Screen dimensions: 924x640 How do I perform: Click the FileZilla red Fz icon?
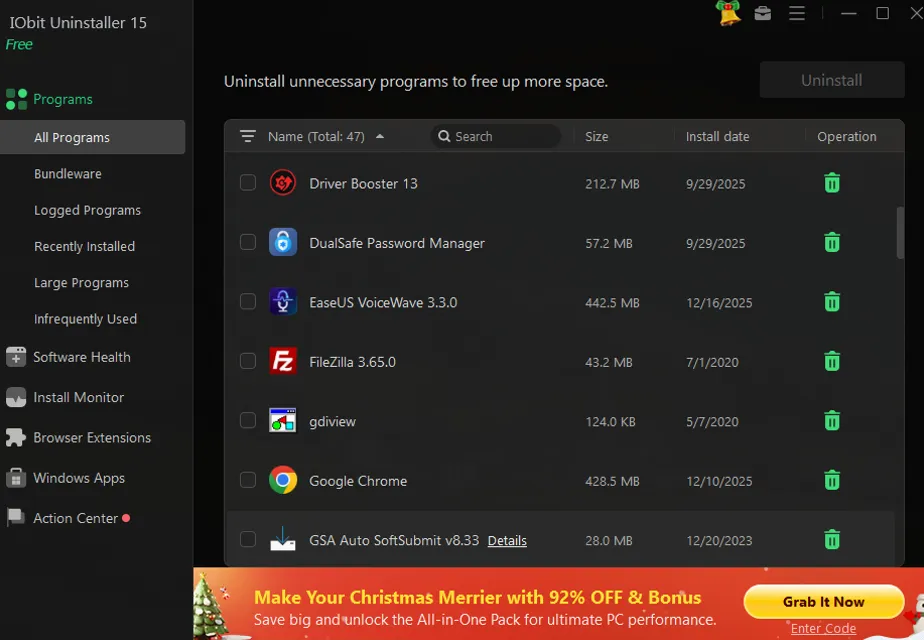(x=283, y=361)
